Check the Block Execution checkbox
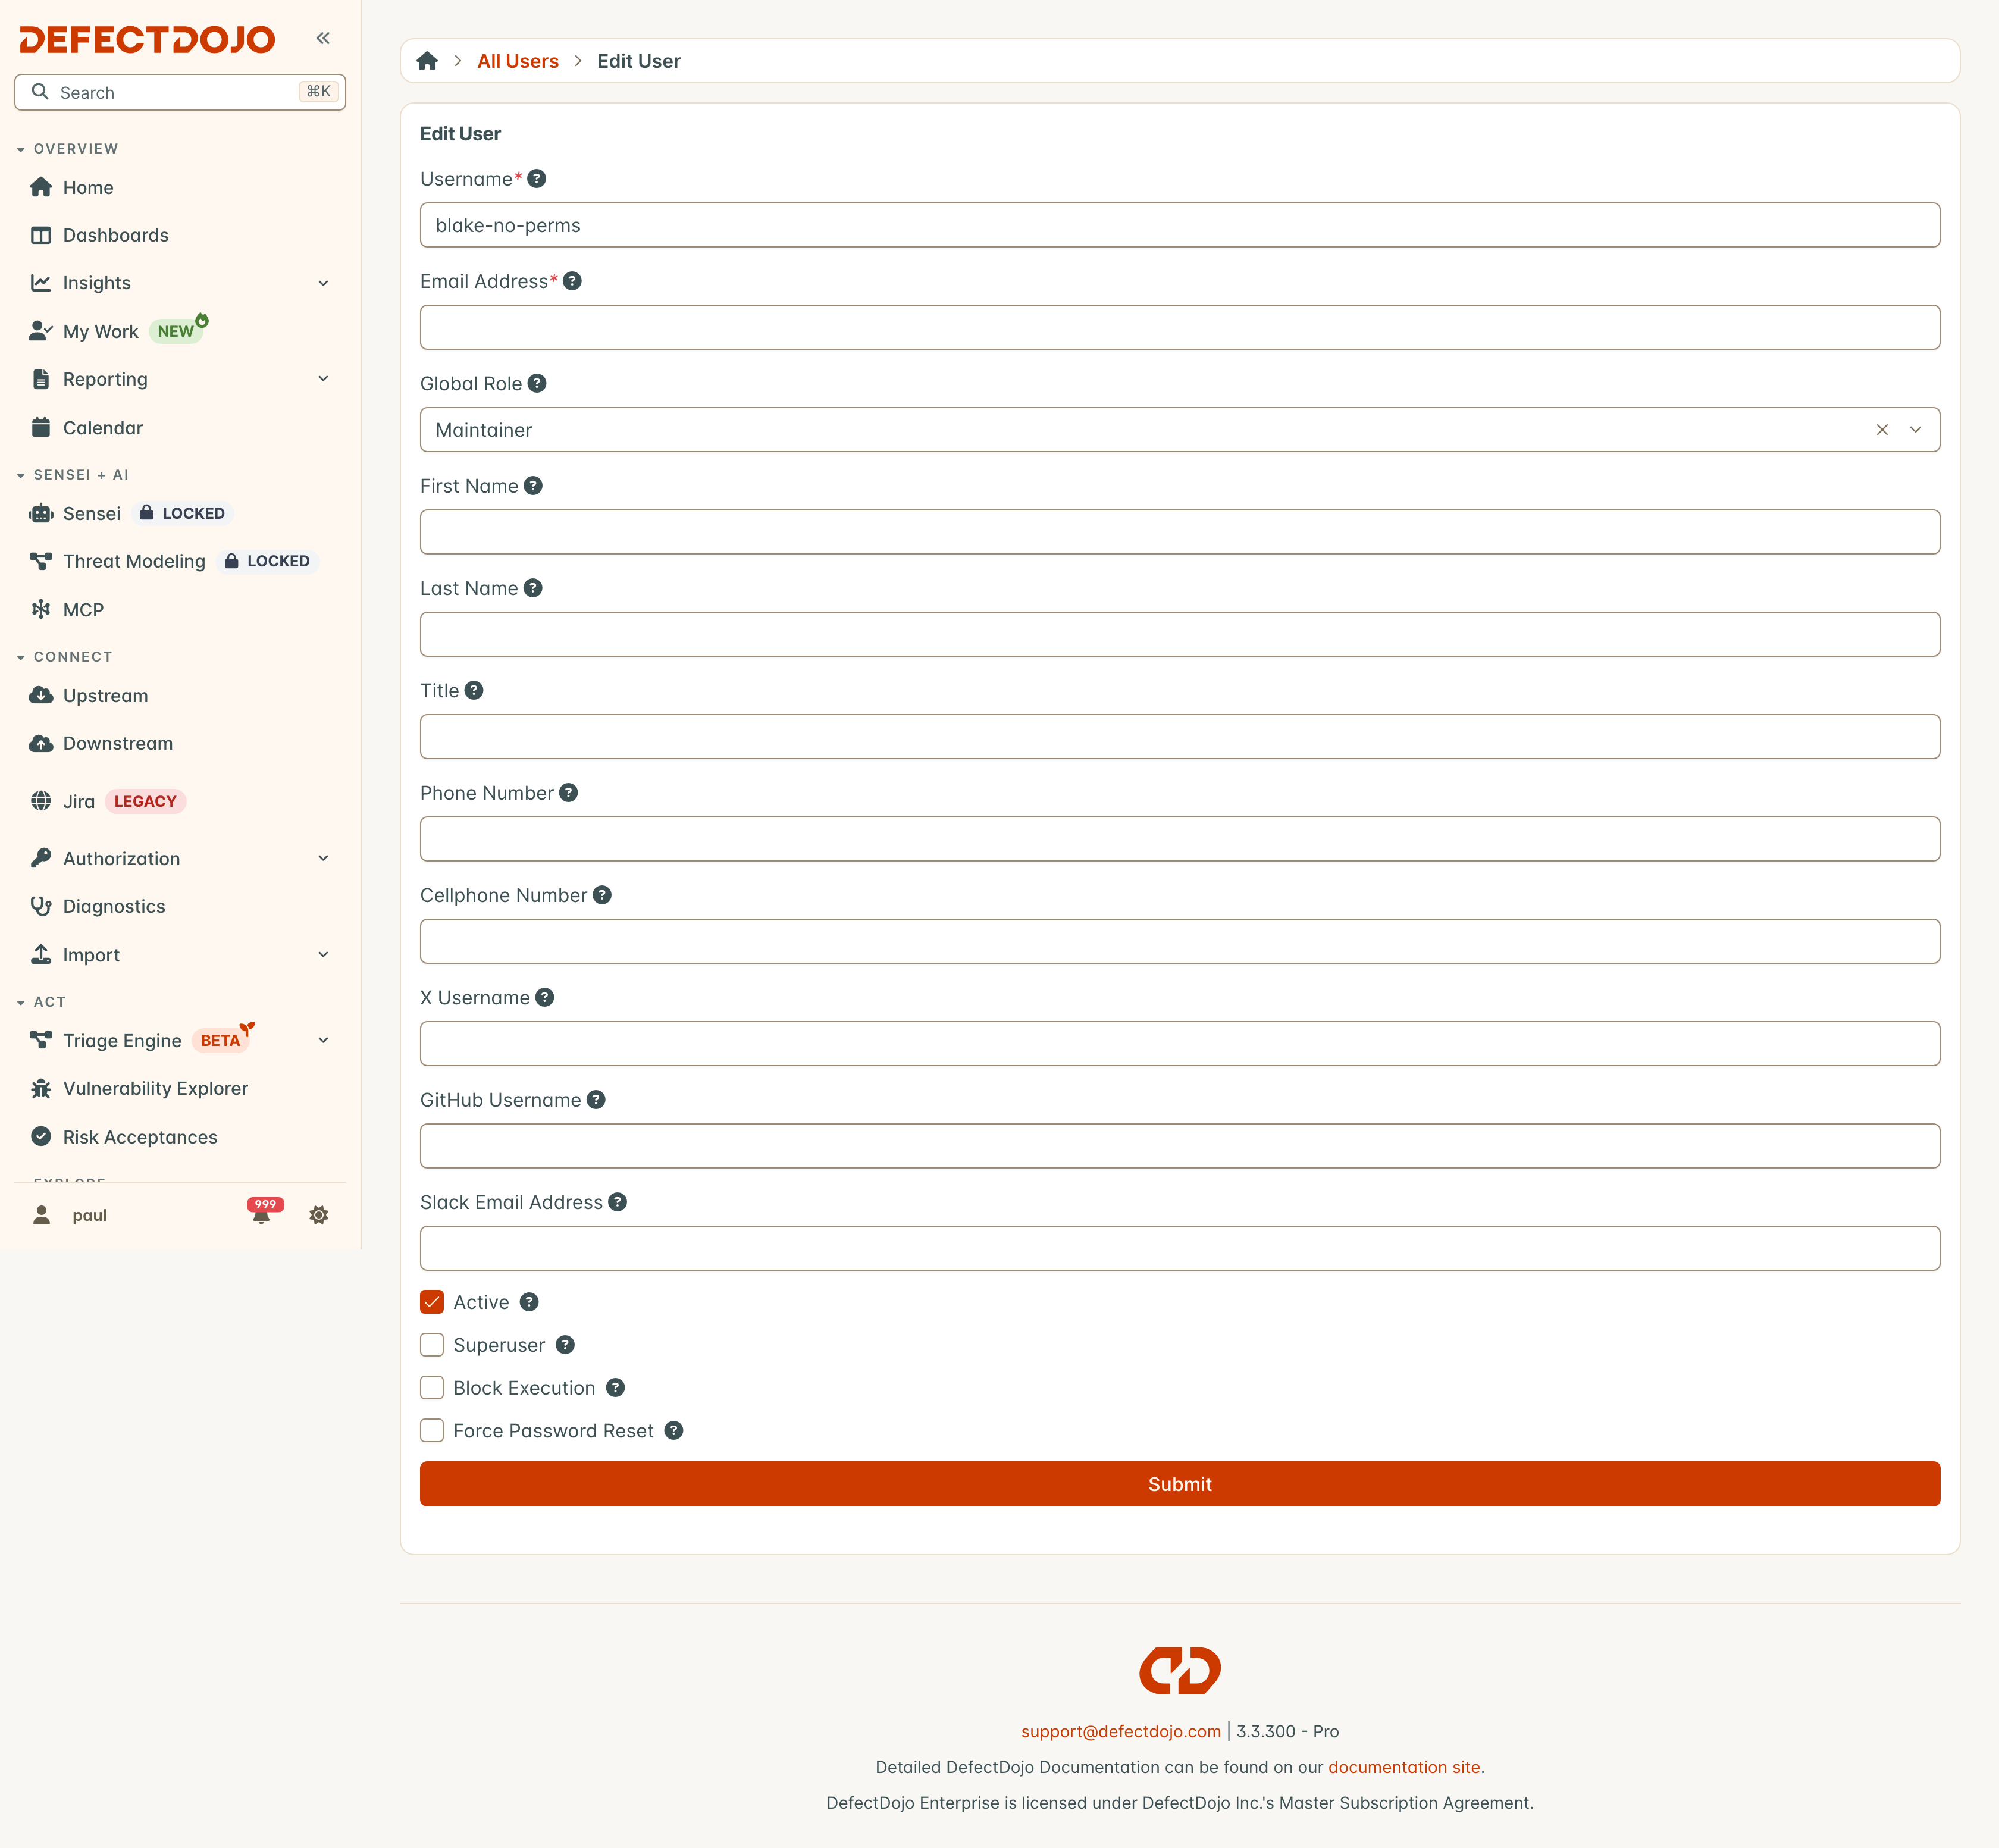Screen dimensions: 1999x1848 coord(432,1388)
